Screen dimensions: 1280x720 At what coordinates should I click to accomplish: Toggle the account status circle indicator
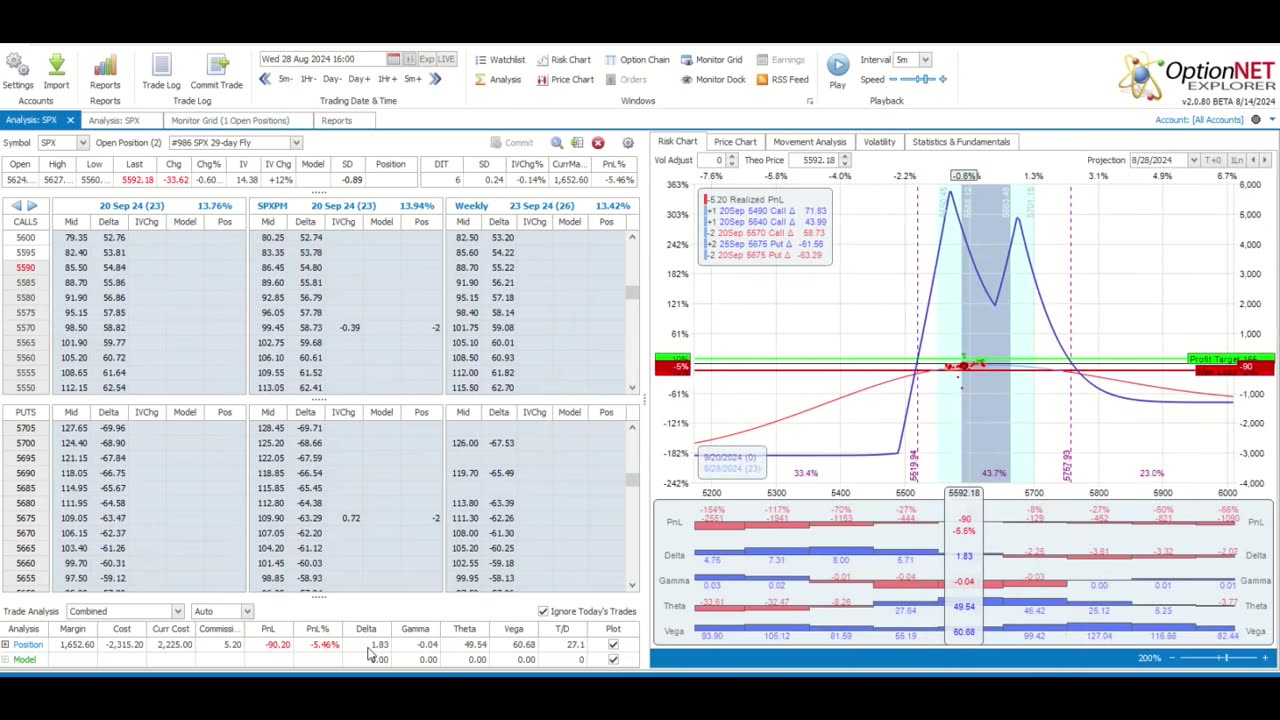(1256, 120)
